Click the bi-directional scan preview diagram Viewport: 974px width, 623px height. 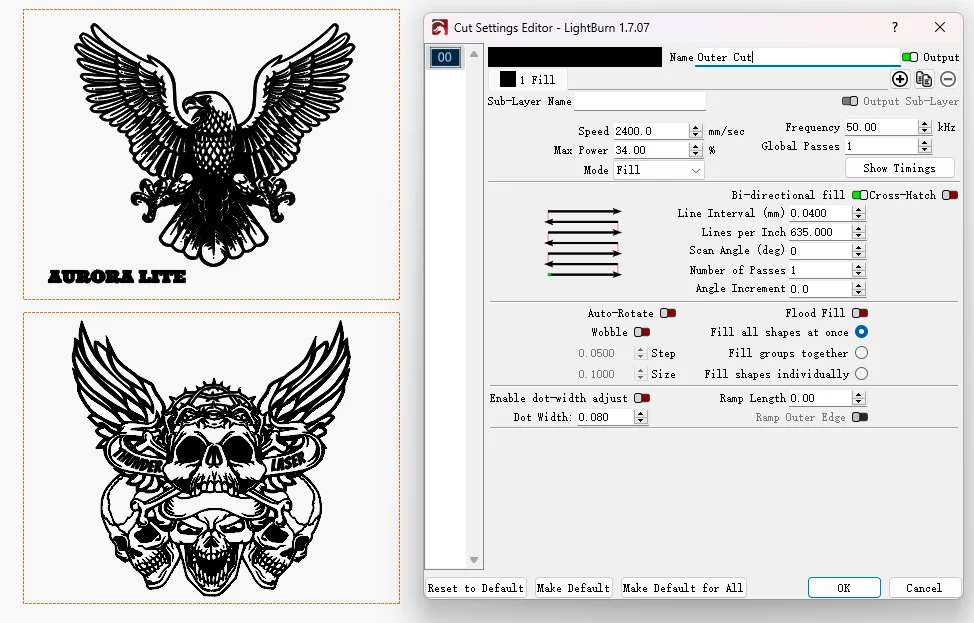[x=583, y=243]
